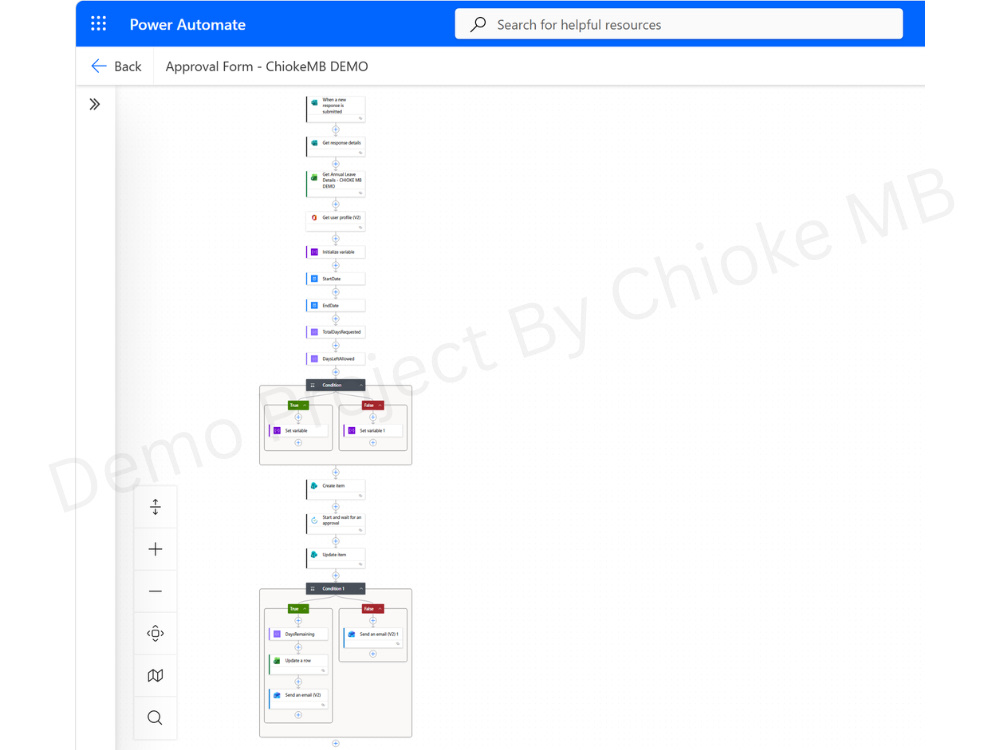Select the DaysLeftAllowed compose action
Viewport: 1000px width, 750px height.
click(335, 359)
